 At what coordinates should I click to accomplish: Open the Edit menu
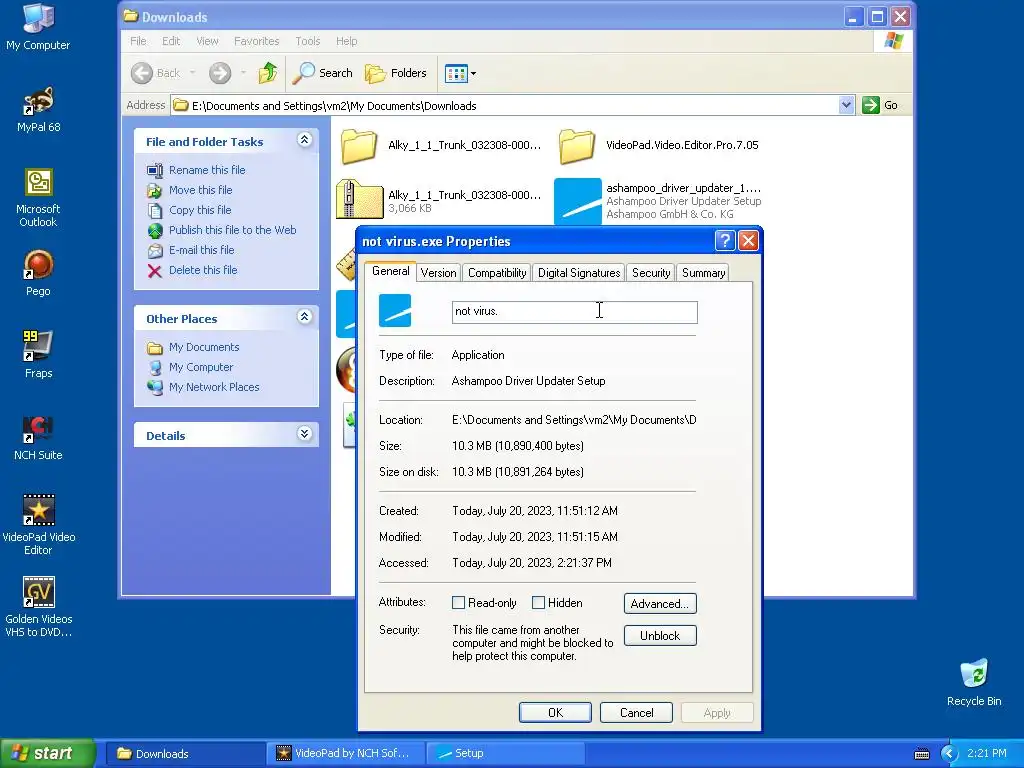tap(171, 41)
